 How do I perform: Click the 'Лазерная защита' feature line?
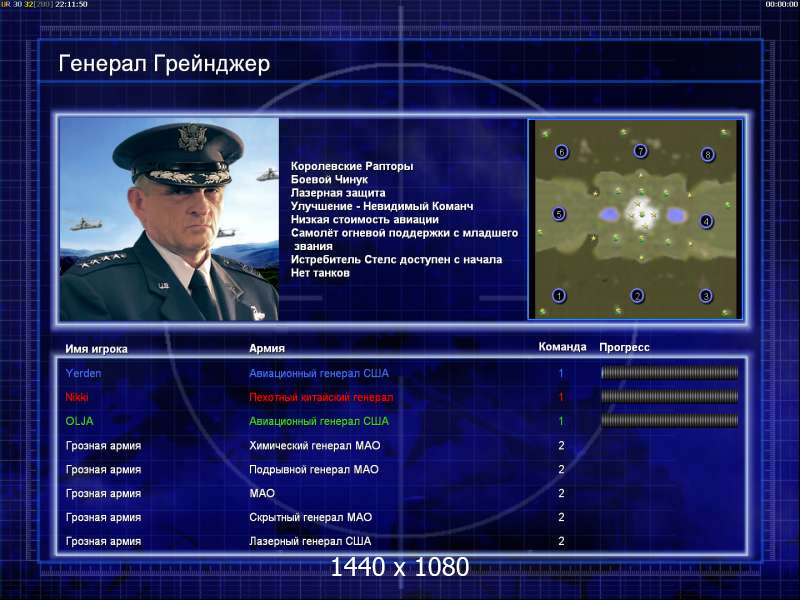[338, 193]
